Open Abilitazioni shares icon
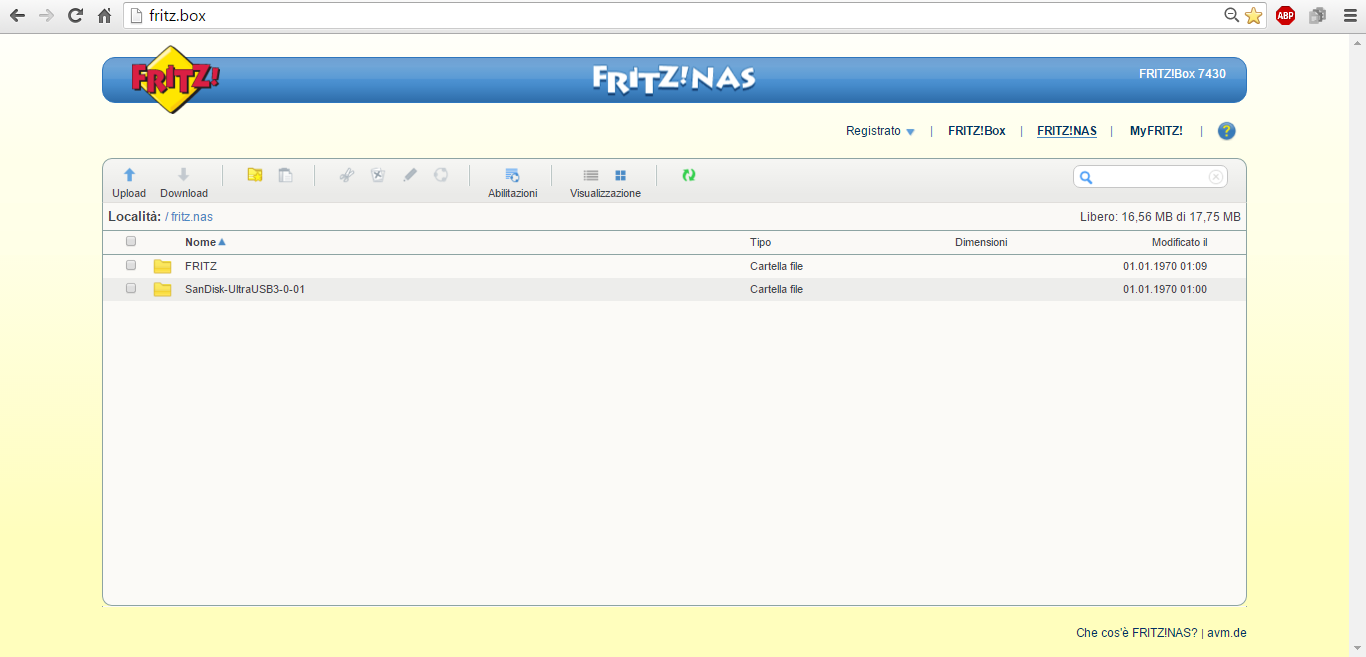 point(512,175)
